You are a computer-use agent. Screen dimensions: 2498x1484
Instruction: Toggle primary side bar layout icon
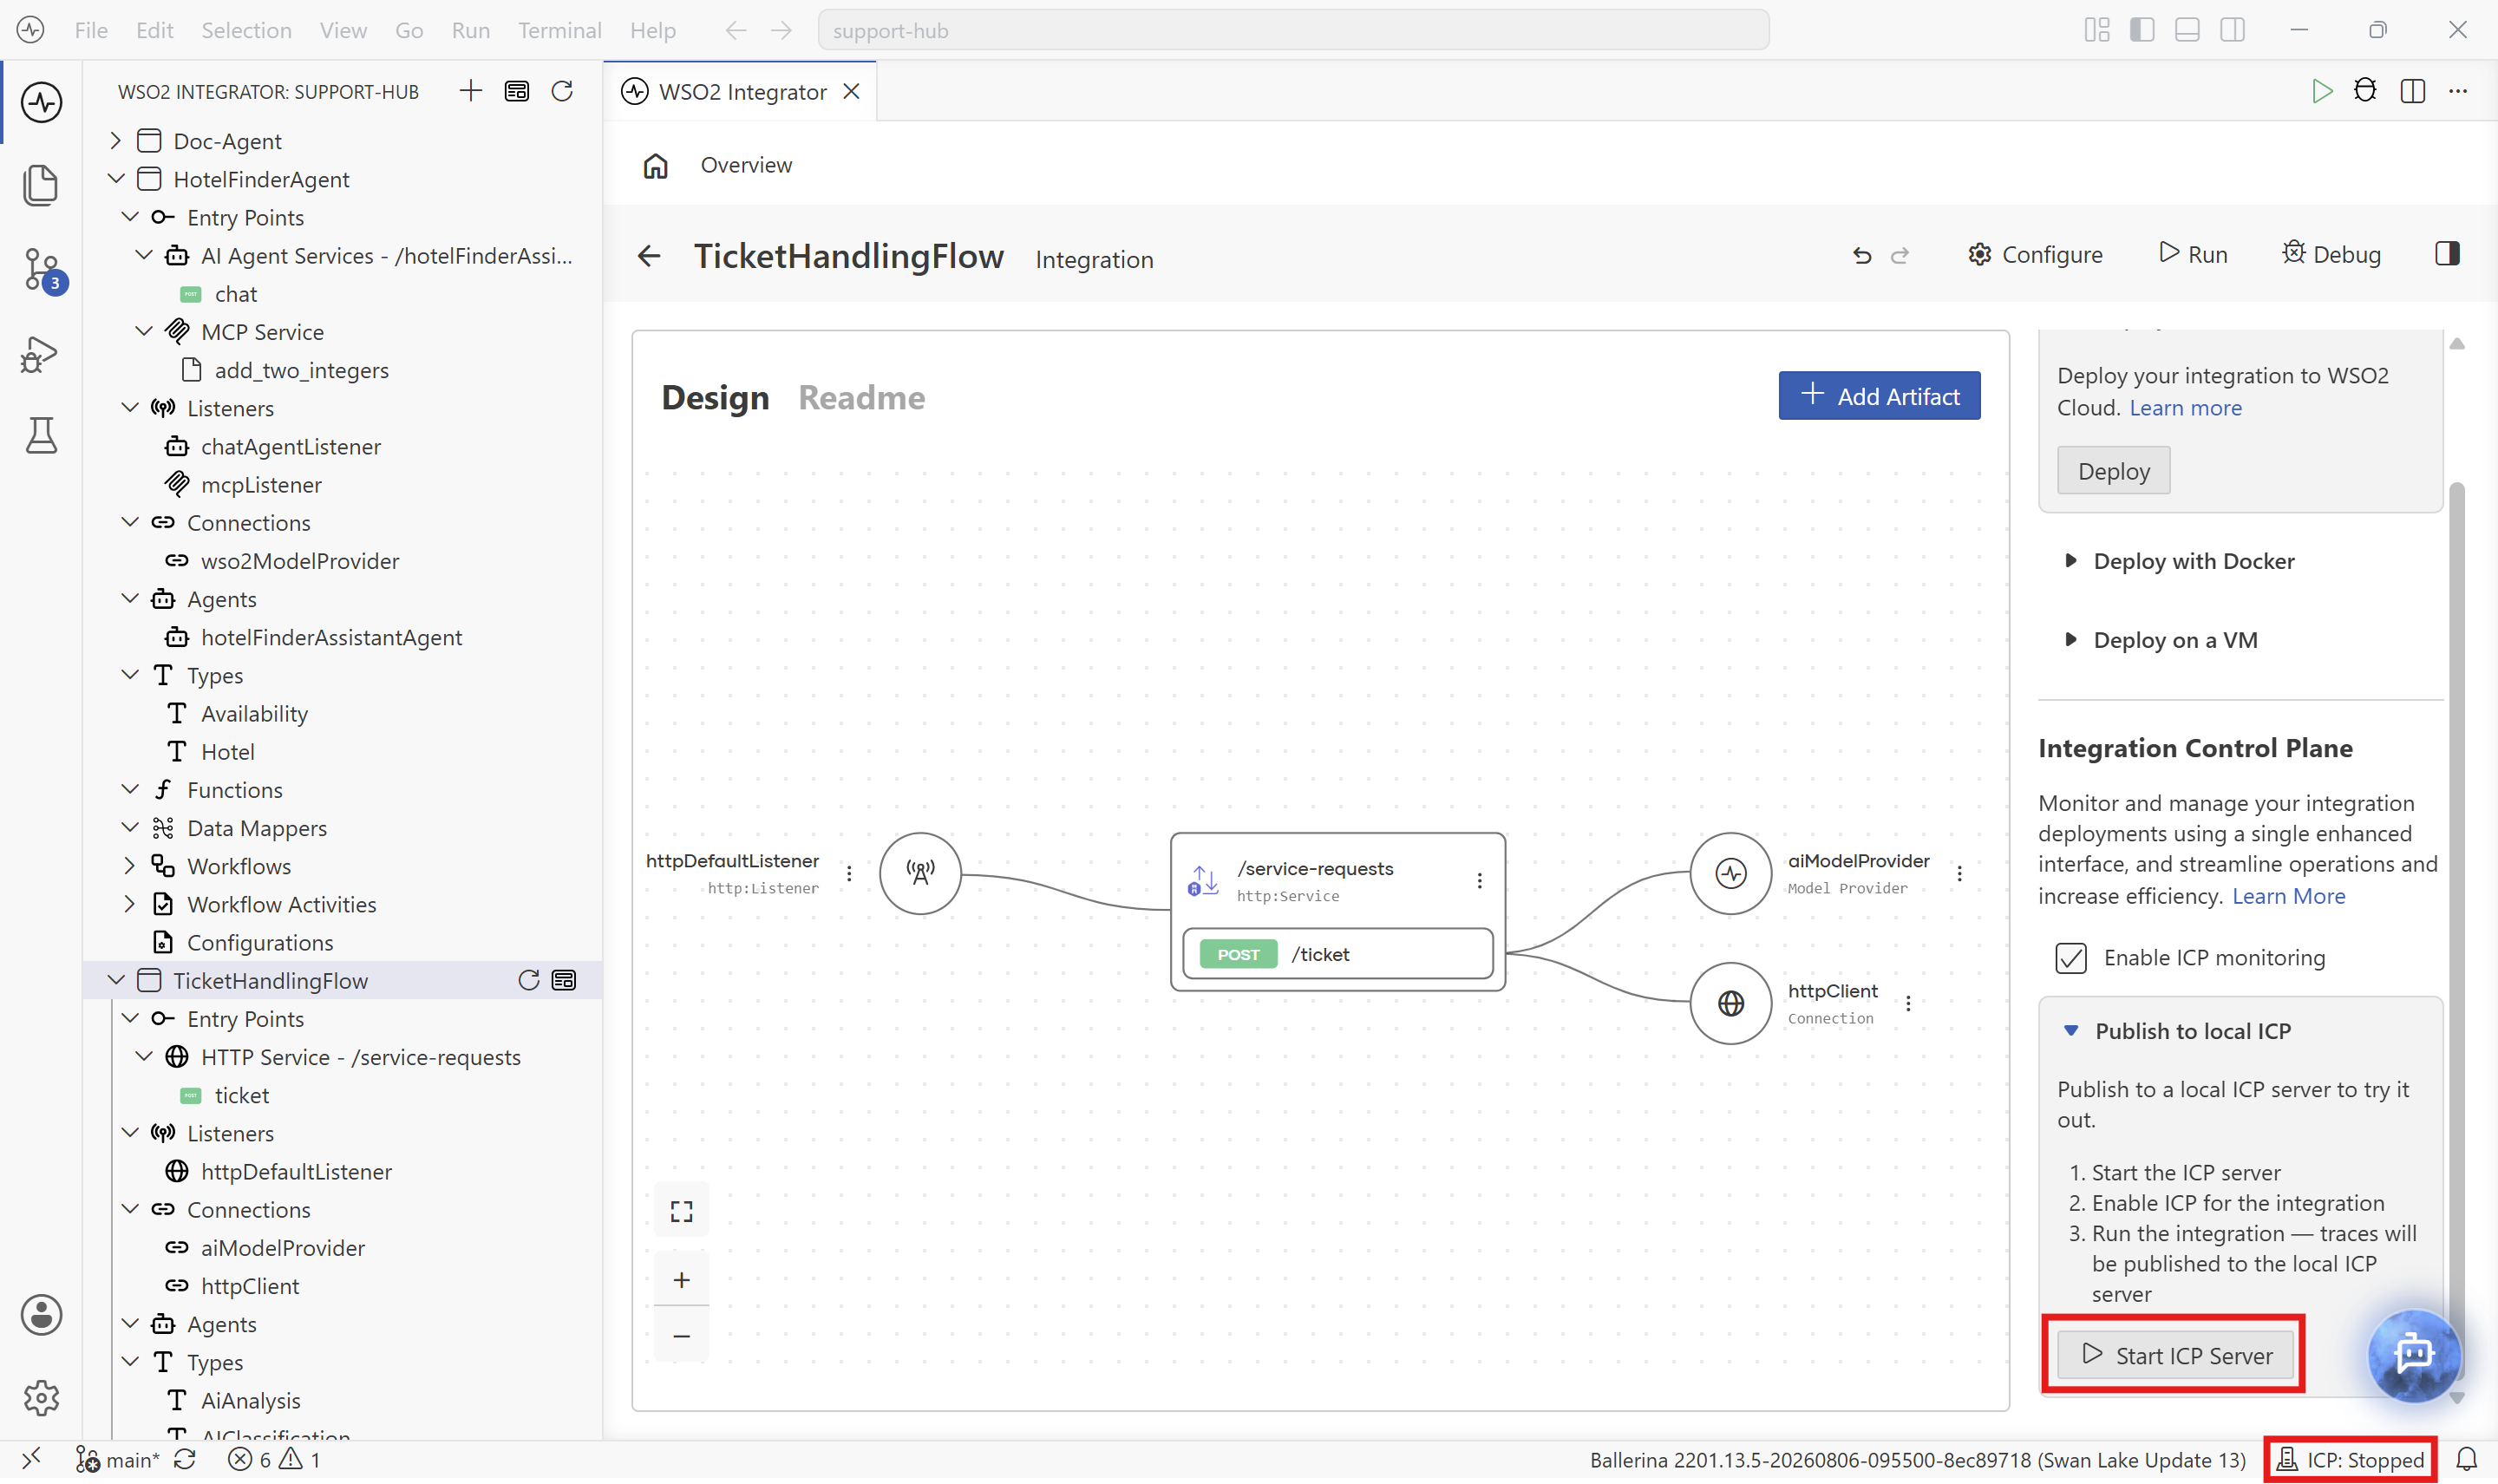point(2142,30)
